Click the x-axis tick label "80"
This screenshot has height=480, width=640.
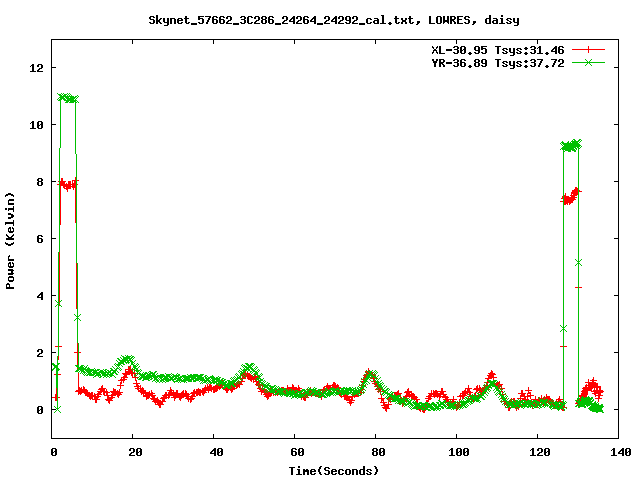tap(378, 452)
